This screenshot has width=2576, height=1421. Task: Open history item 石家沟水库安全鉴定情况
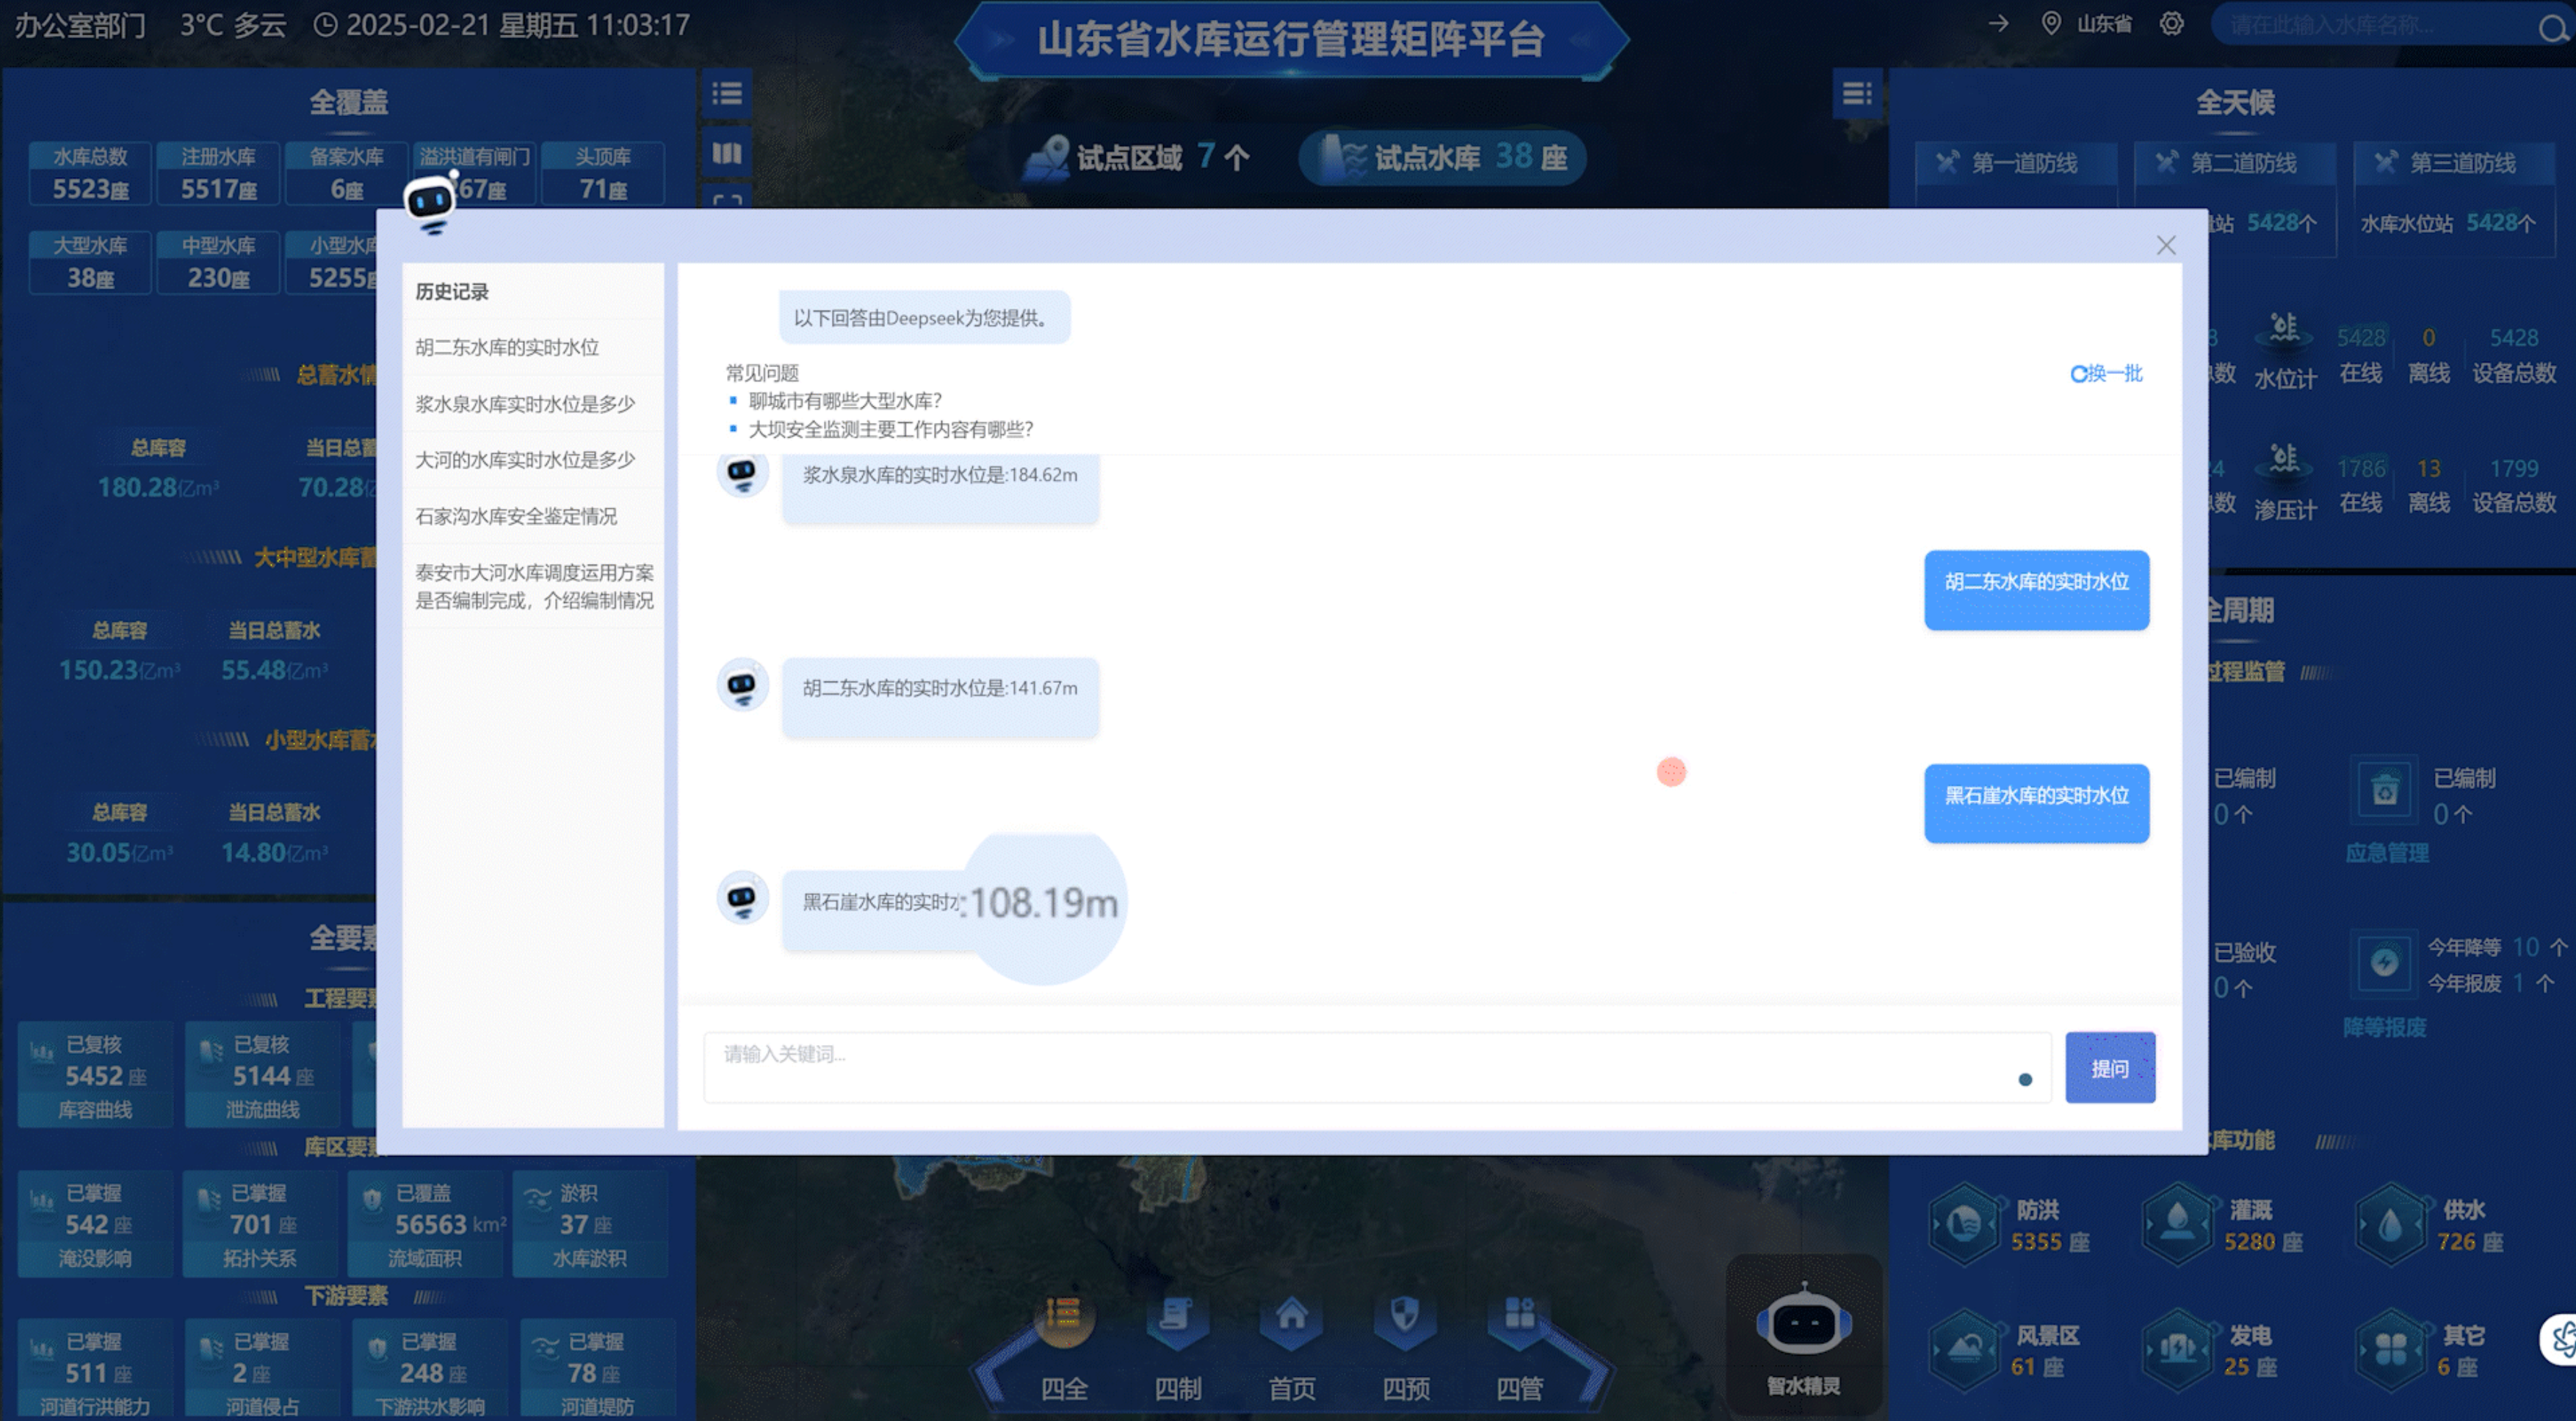coord(516,516)
